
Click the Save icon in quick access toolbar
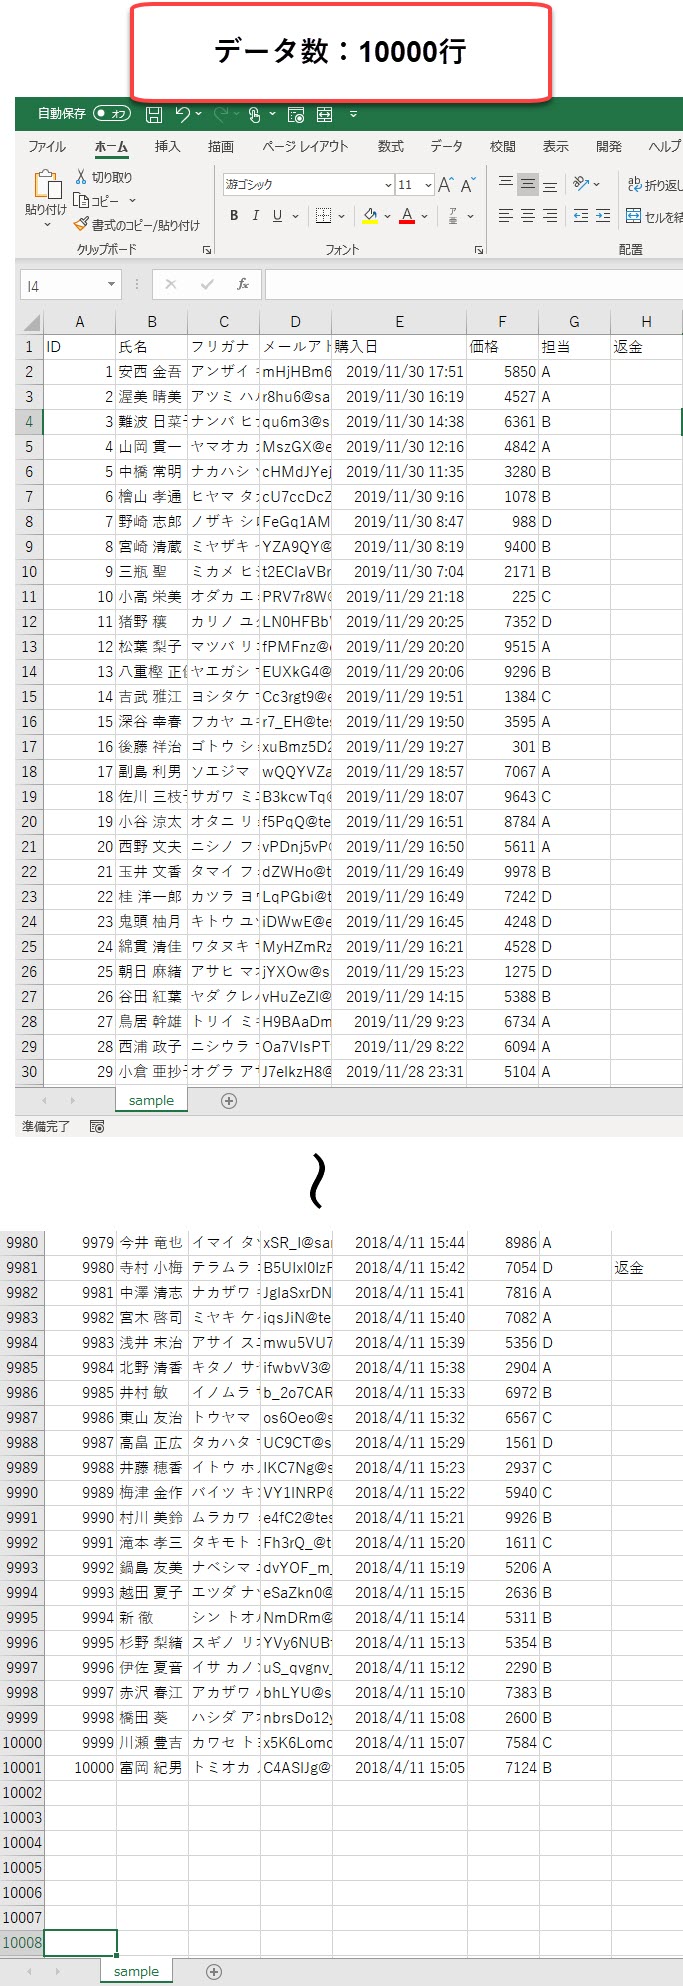[154, 114]
